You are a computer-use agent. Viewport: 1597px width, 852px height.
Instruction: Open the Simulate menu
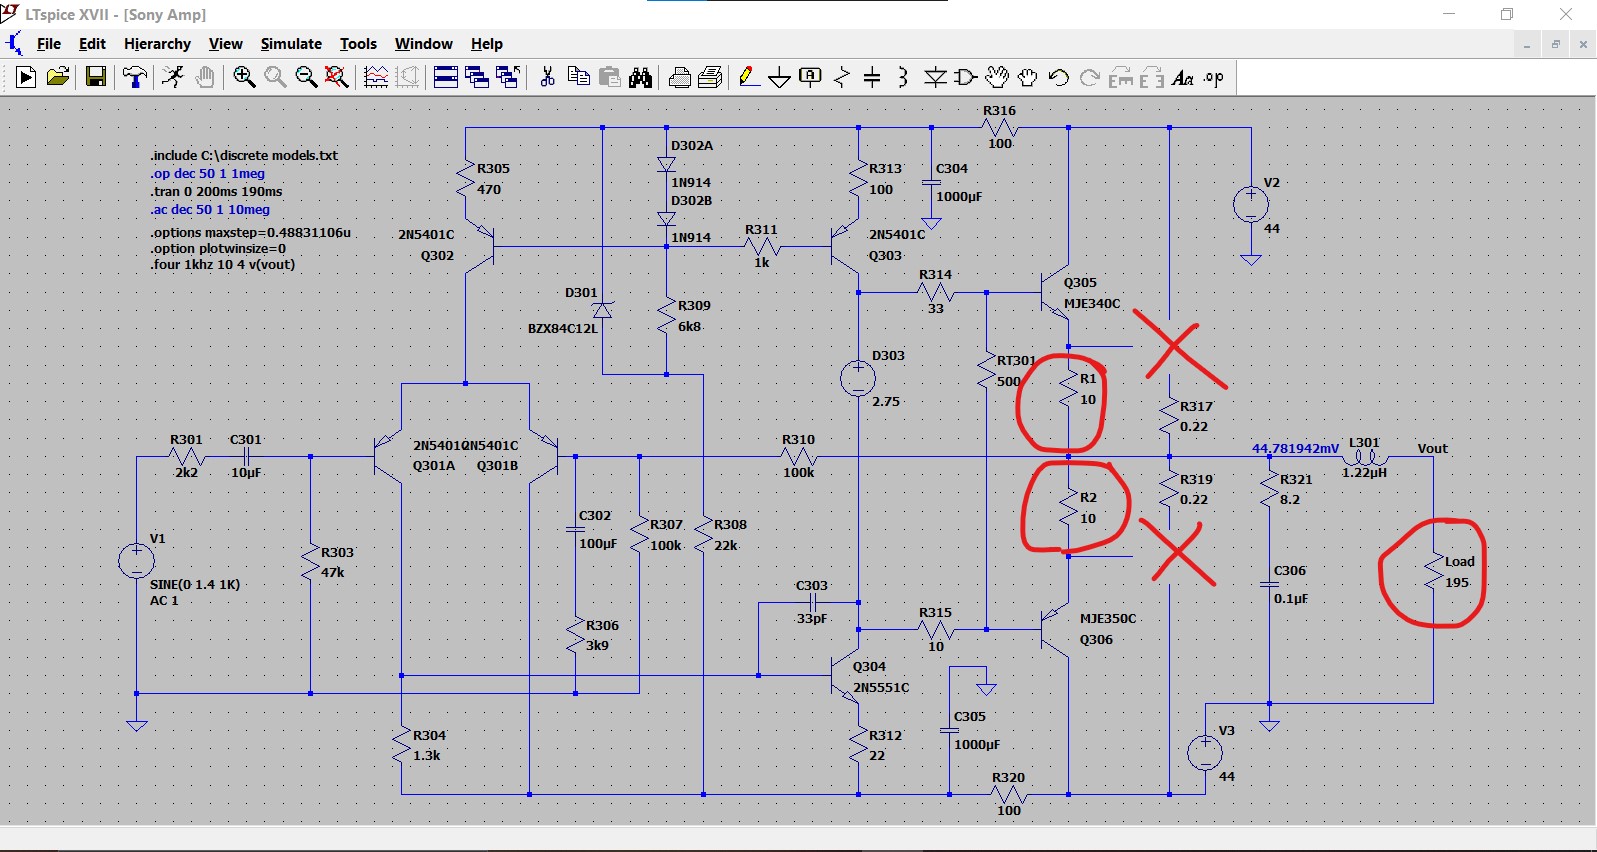(291, 44)
